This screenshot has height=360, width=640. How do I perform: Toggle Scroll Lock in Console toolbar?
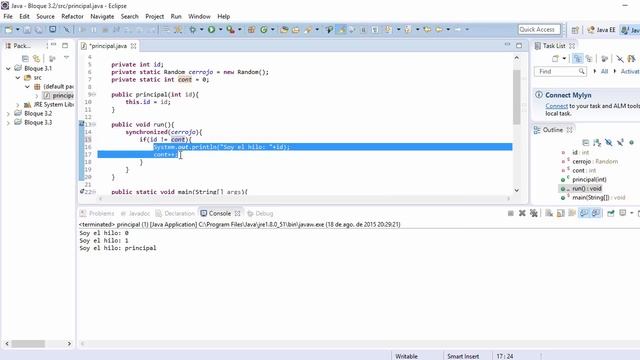[x=561, y=213]
